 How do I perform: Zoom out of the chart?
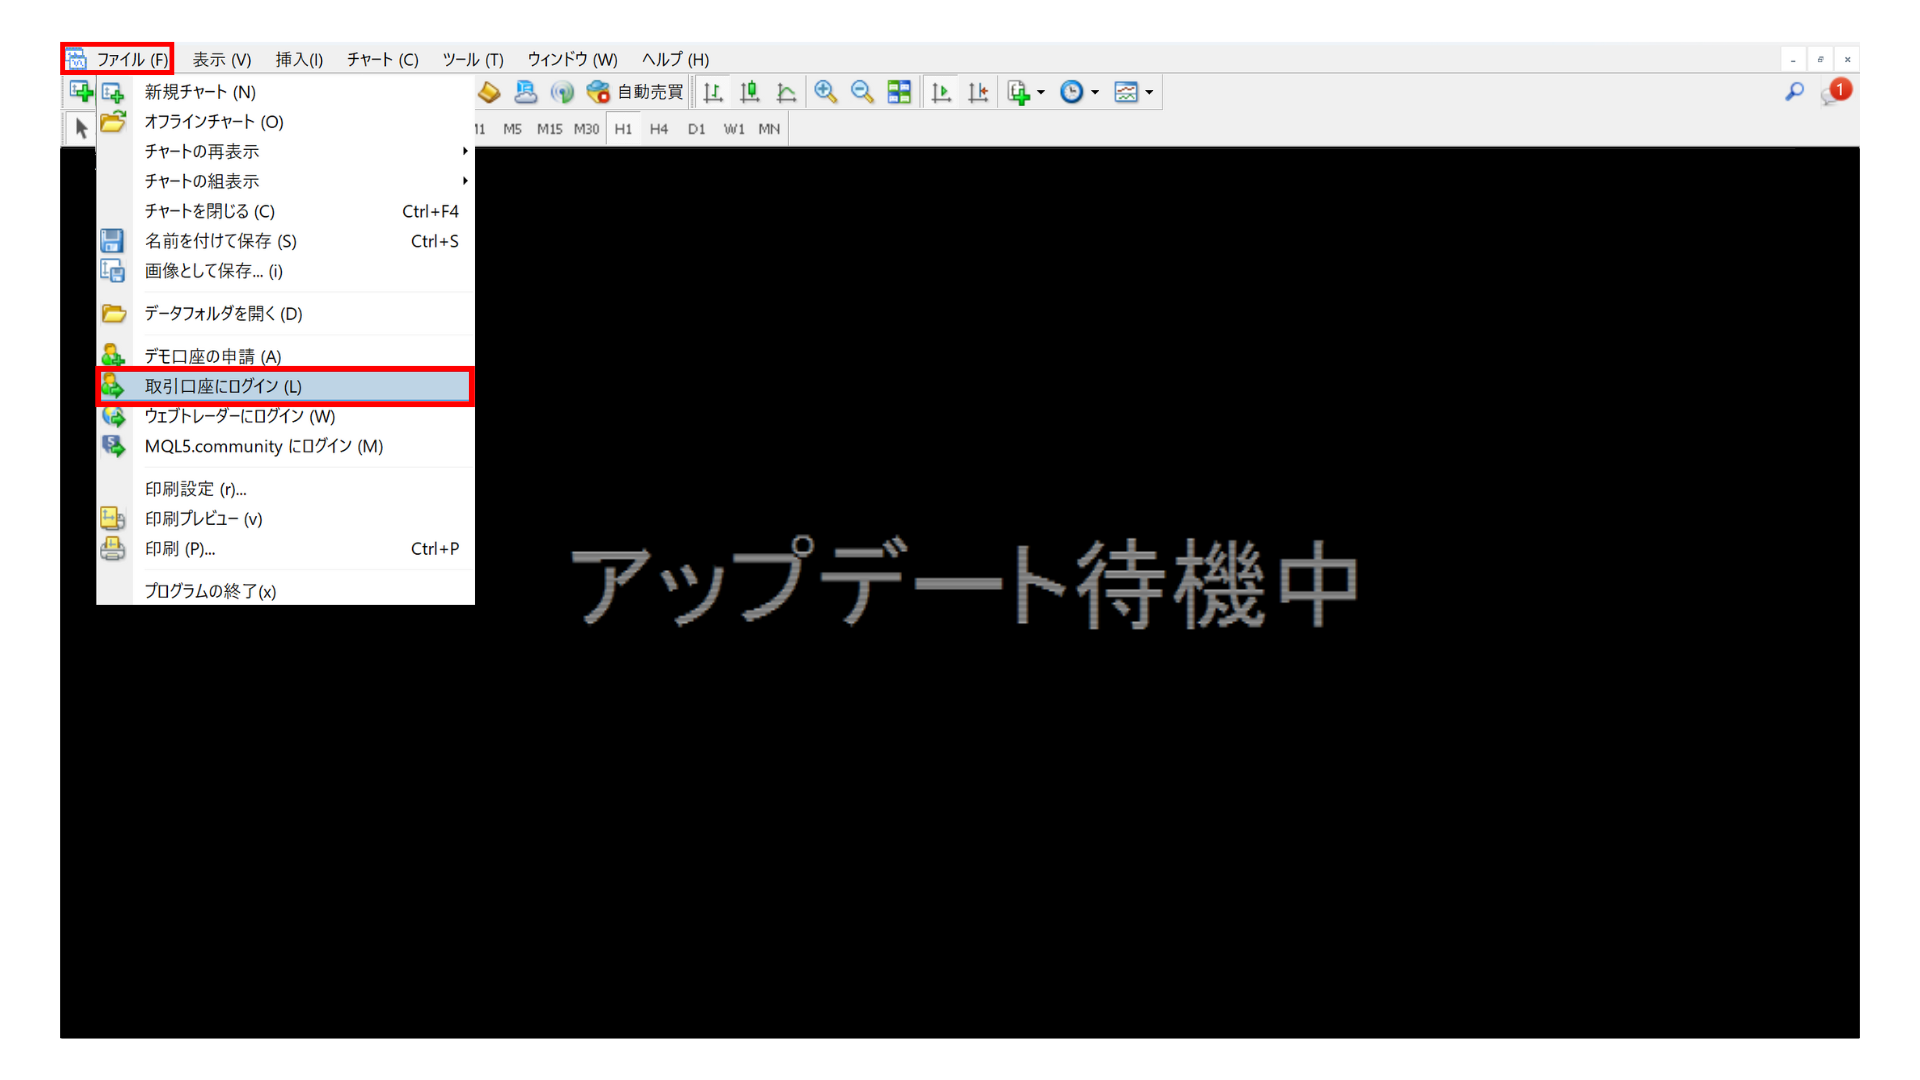pos(862,91)
